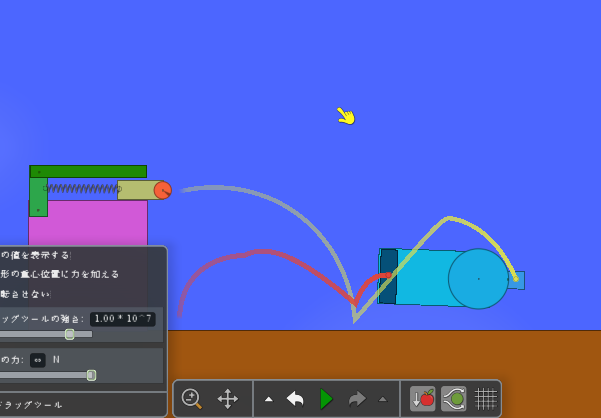Screen dimensions: 601x418
Task: Click the large blue circle wheel
Action: pos(478,278)
